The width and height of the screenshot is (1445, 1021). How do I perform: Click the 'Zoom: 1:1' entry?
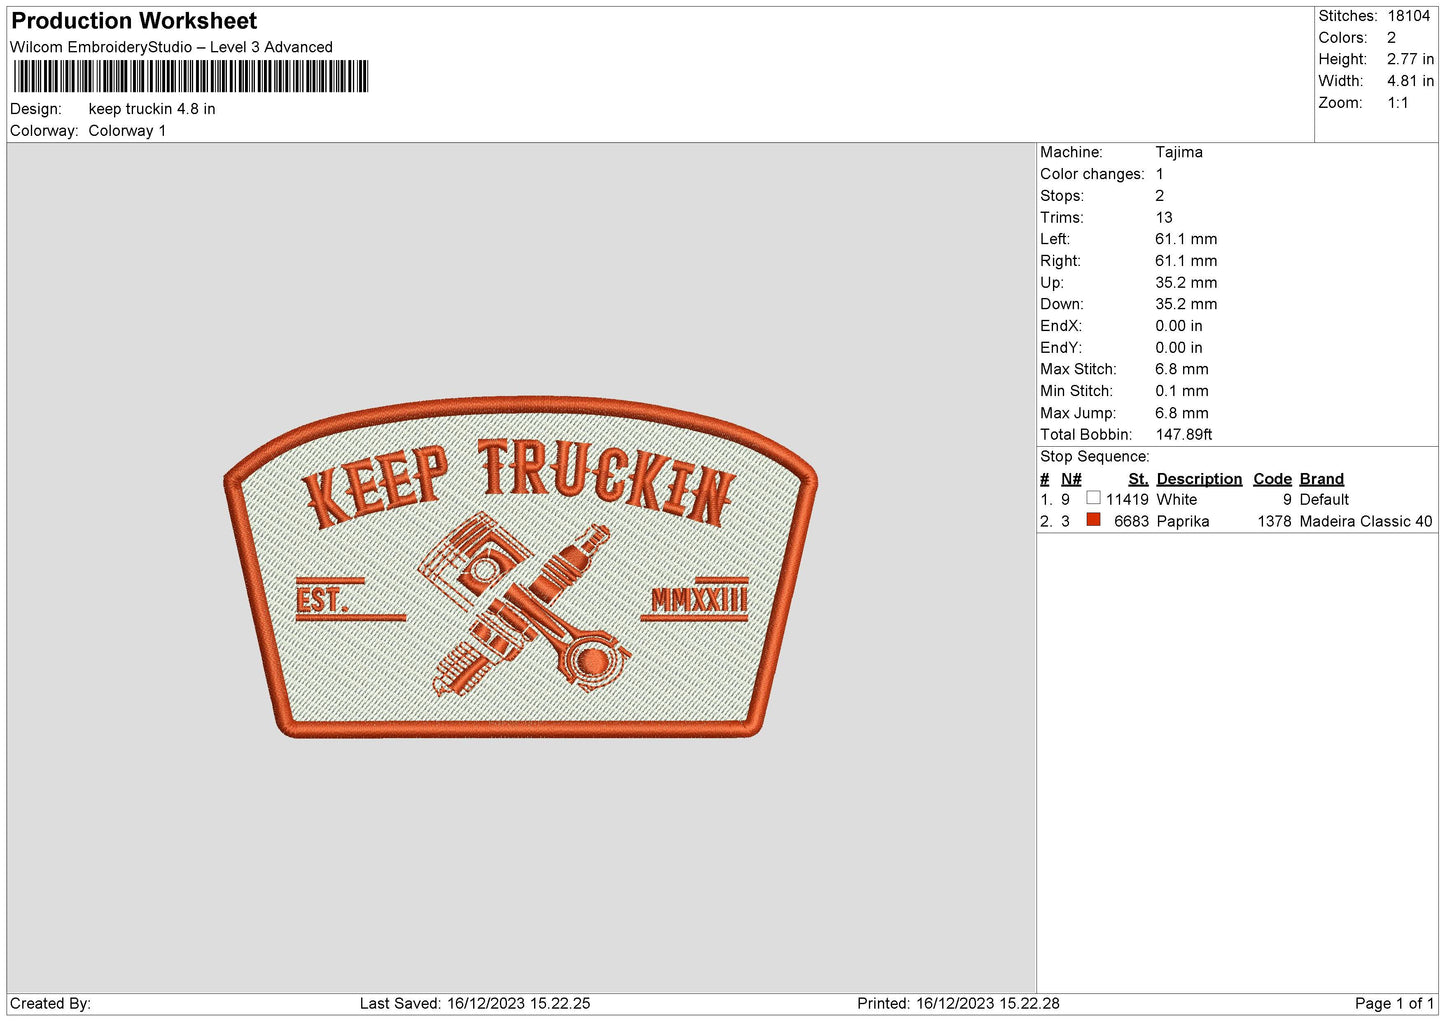pyautogui.click(x=1363, y=103)
